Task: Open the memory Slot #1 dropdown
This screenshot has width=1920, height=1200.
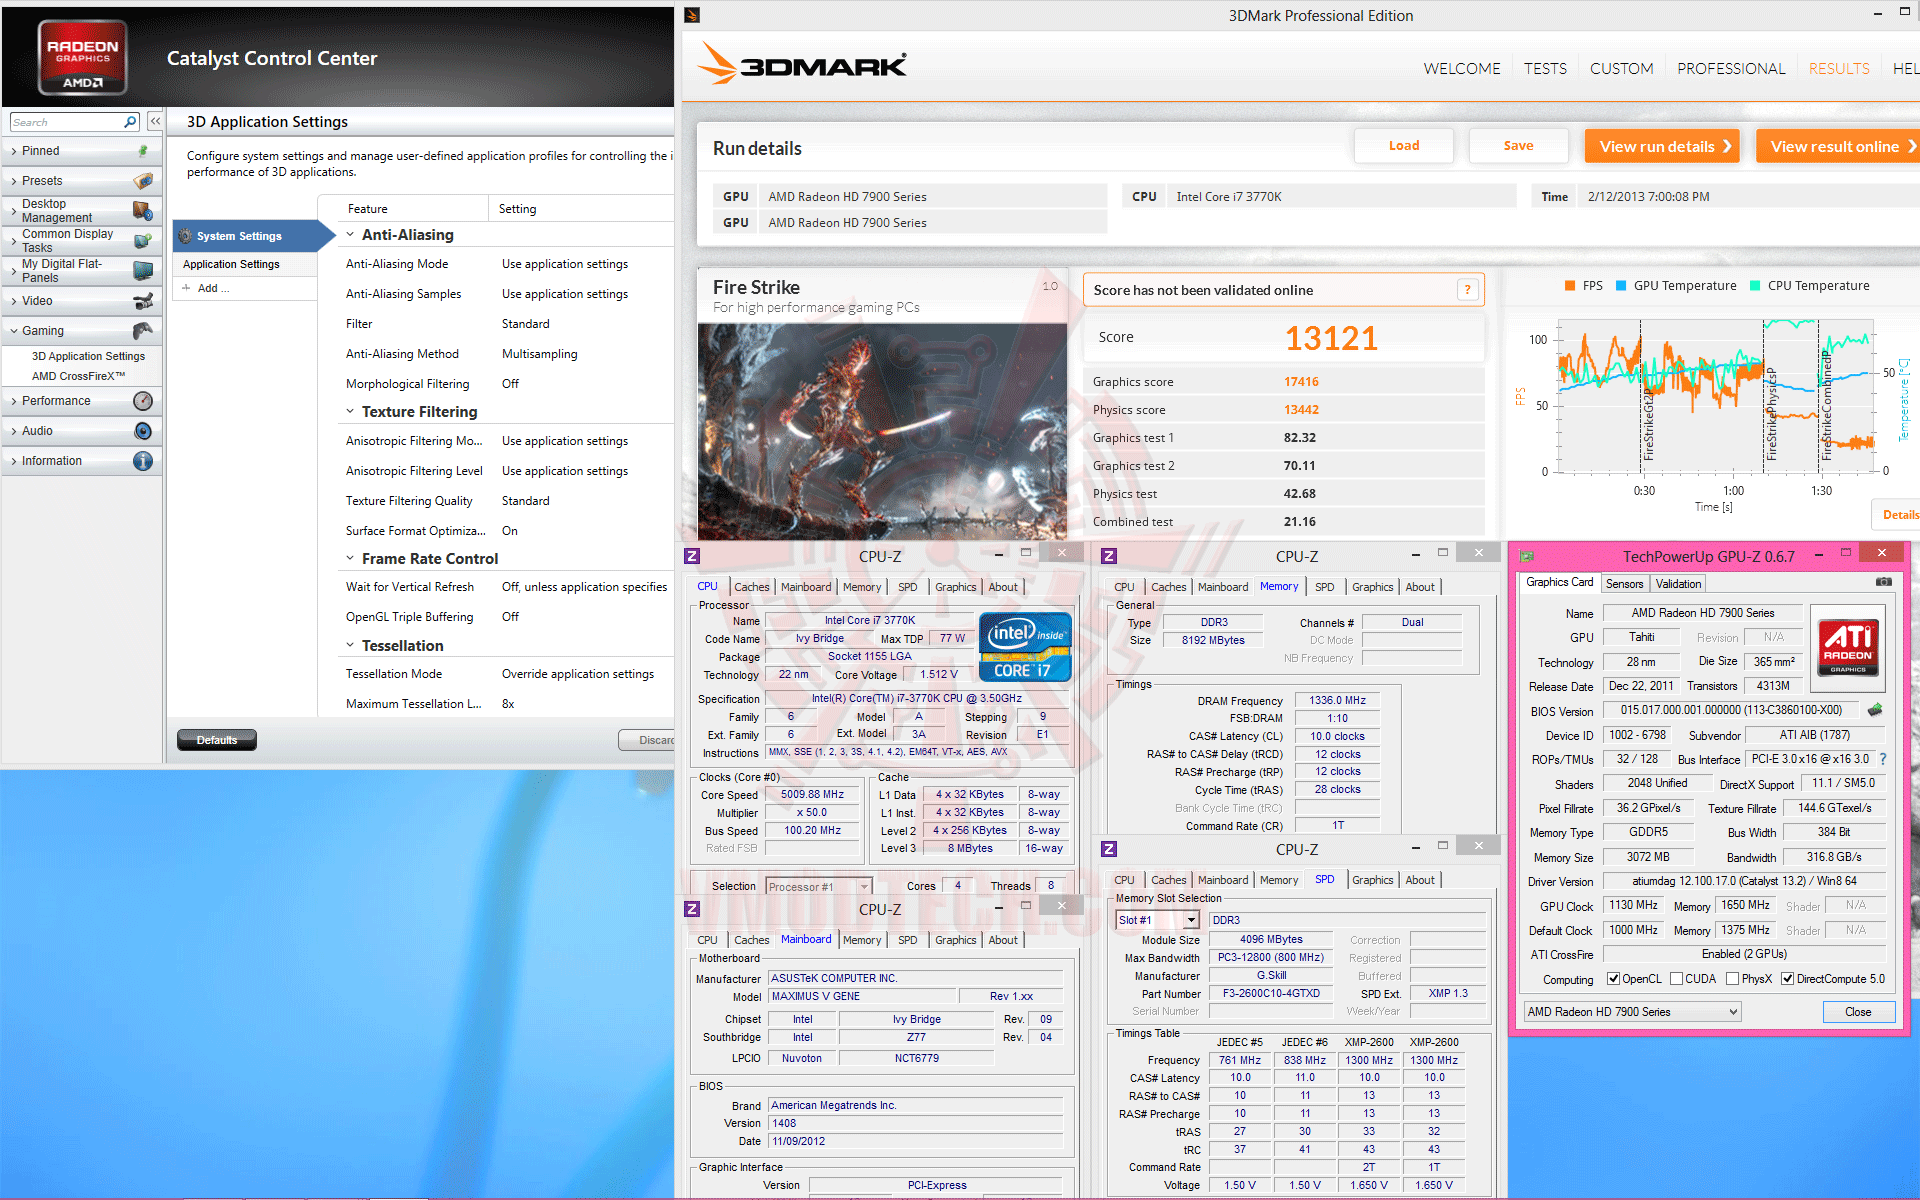Action: [1190, 920]
